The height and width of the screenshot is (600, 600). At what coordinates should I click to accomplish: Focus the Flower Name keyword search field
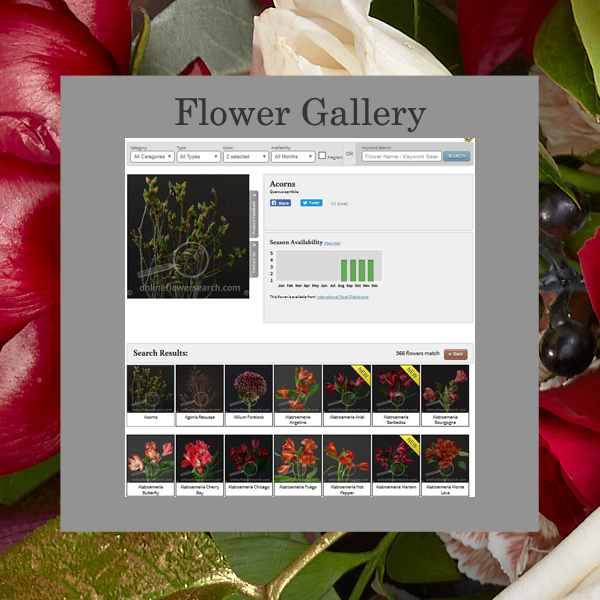(x=402, y=156)
